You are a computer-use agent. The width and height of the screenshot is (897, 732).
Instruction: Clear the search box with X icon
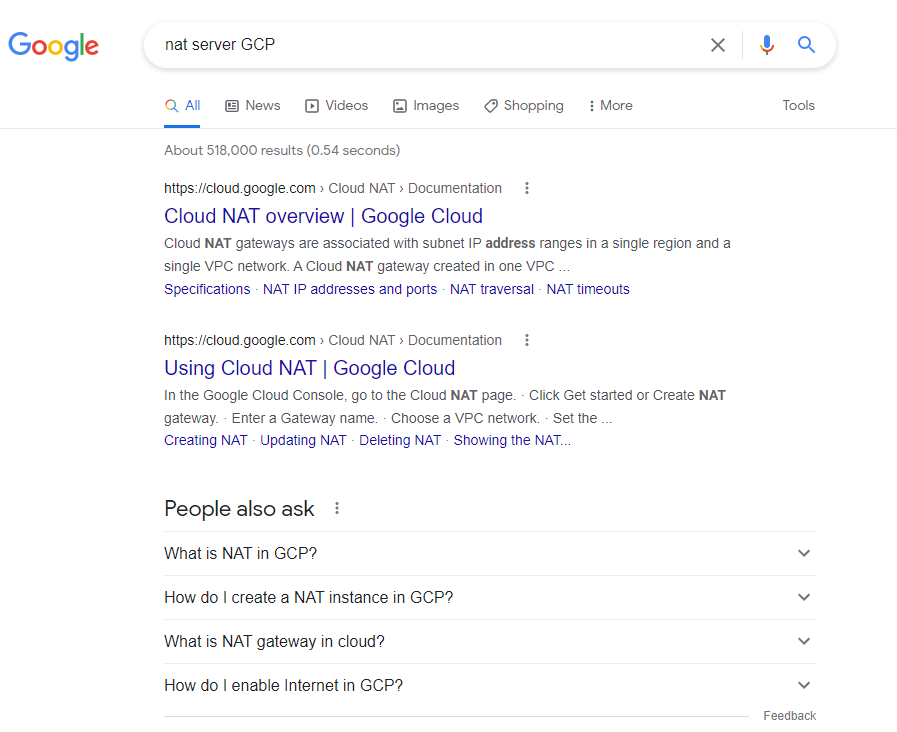[717, 45]
